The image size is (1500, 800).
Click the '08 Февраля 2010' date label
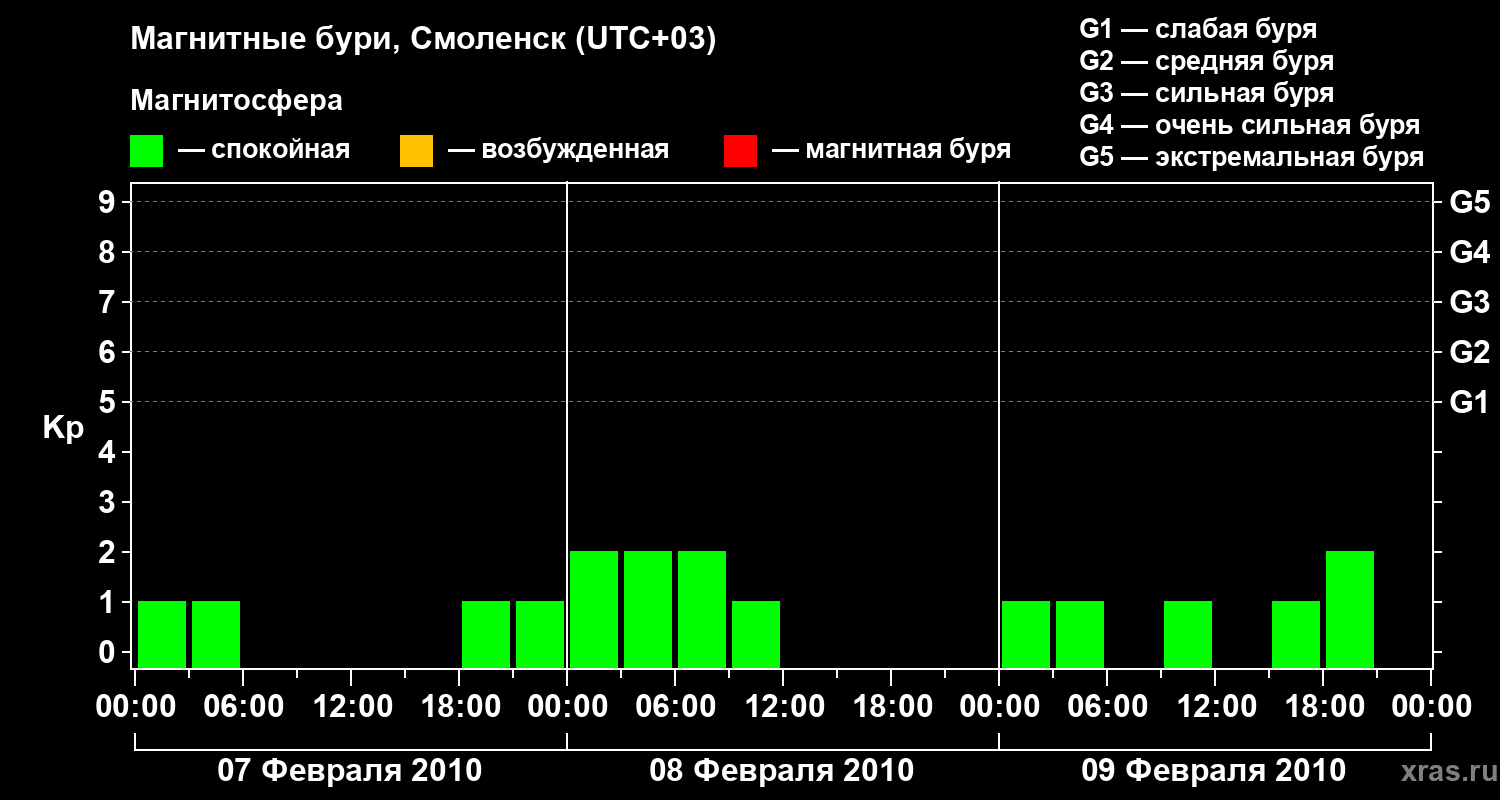click(782, 771)
